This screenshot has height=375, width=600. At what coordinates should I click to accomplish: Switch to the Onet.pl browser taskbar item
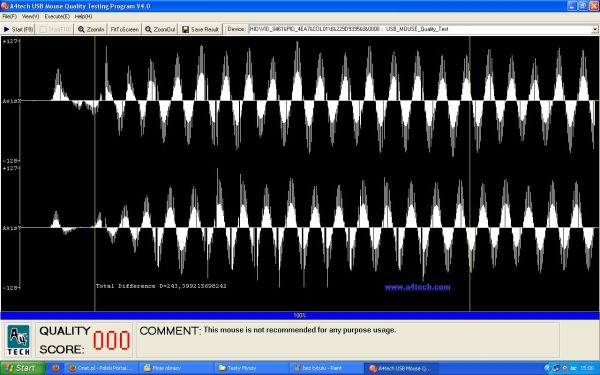(x=101, y=368)
